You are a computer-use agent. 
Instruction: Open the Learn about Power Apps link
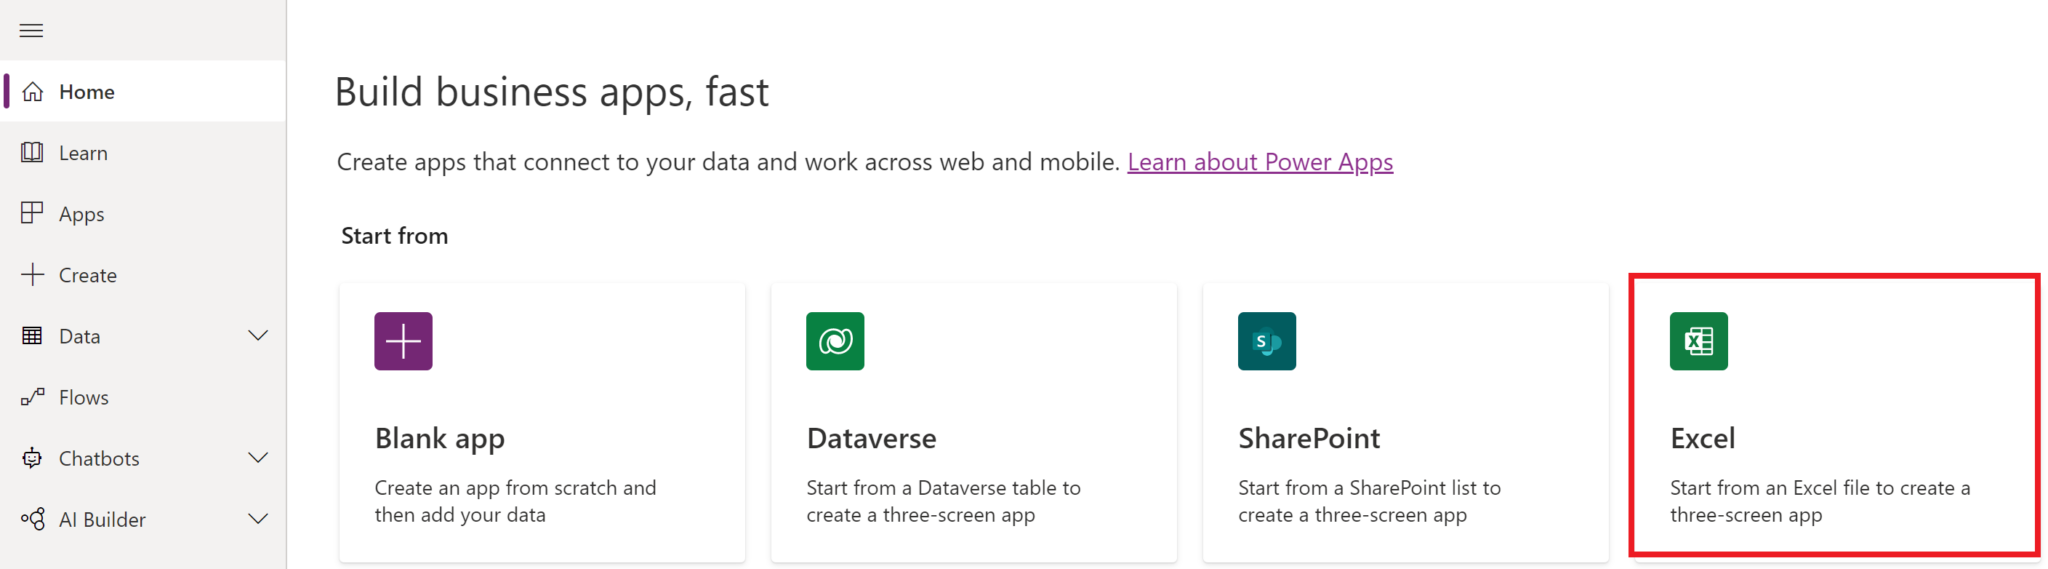pos(1260,162)
